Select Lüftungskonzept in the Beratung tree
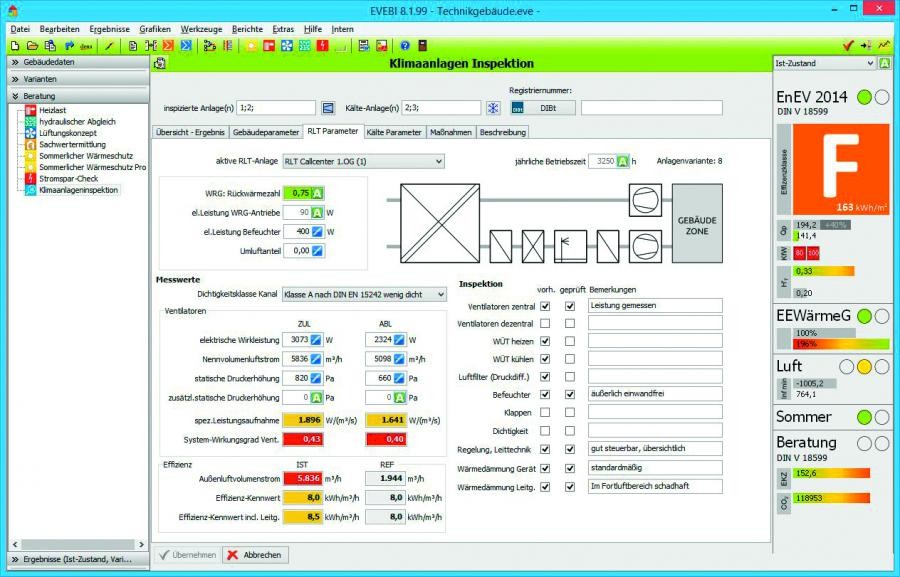 pos(68,133)
